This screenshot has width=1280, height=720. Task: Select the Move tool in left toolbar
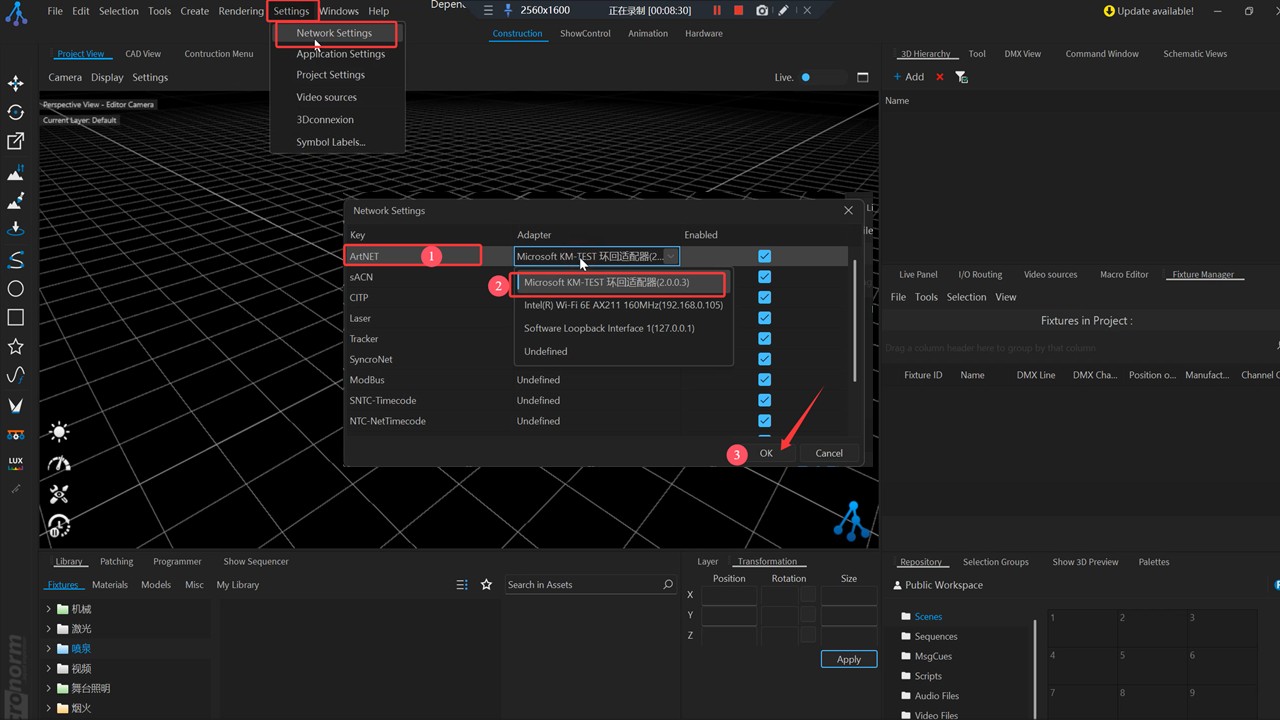click(x=16, y=84)
